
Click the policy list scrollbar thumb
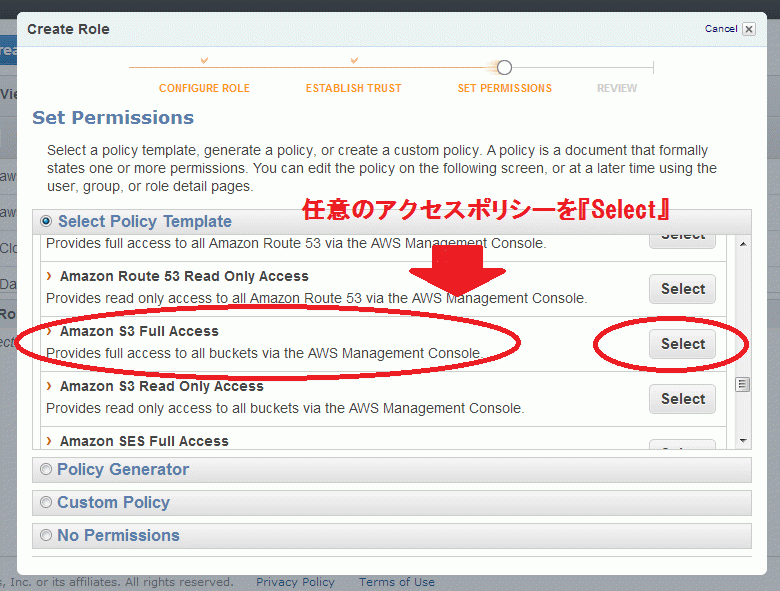[x=743, y=385]
